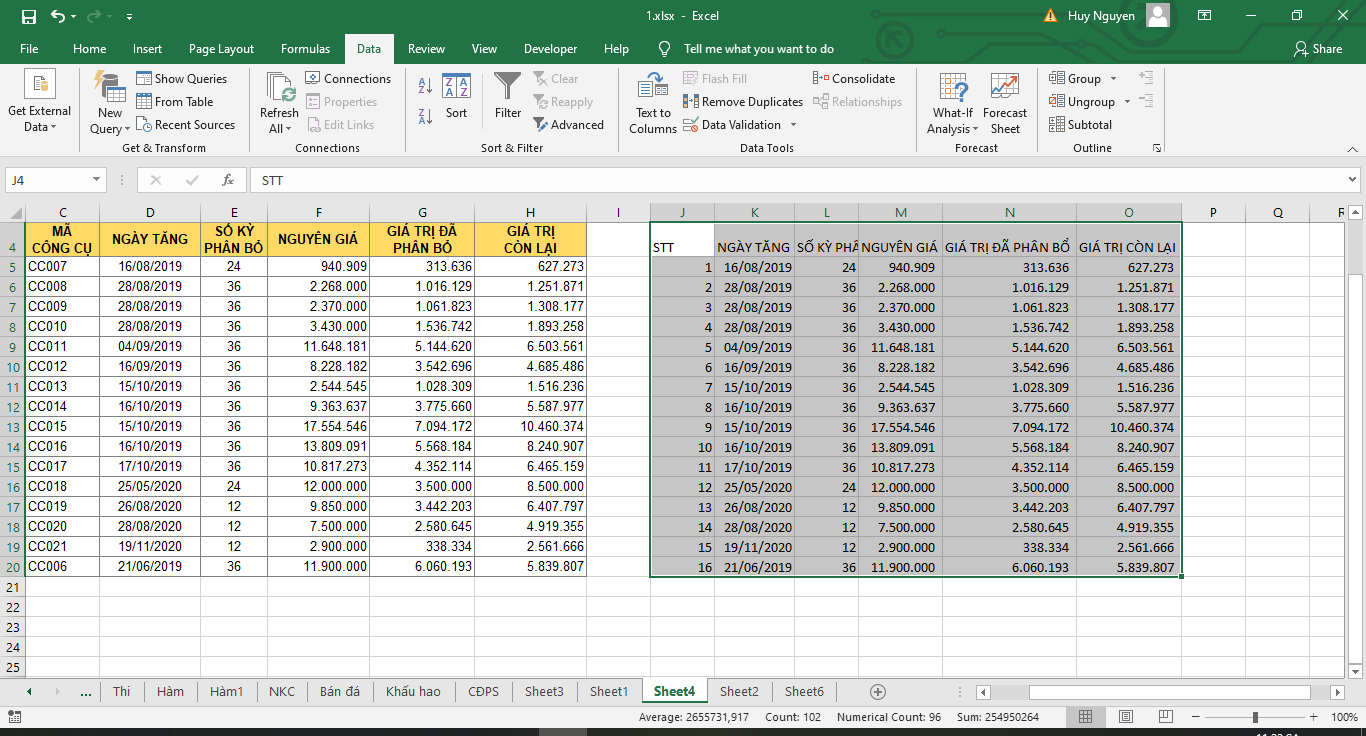Switch to Page Layout view in status bar
Image resolution: width=1366 pixels, height=736 pixels.
pyautogui.click(x=1125, y=717)
